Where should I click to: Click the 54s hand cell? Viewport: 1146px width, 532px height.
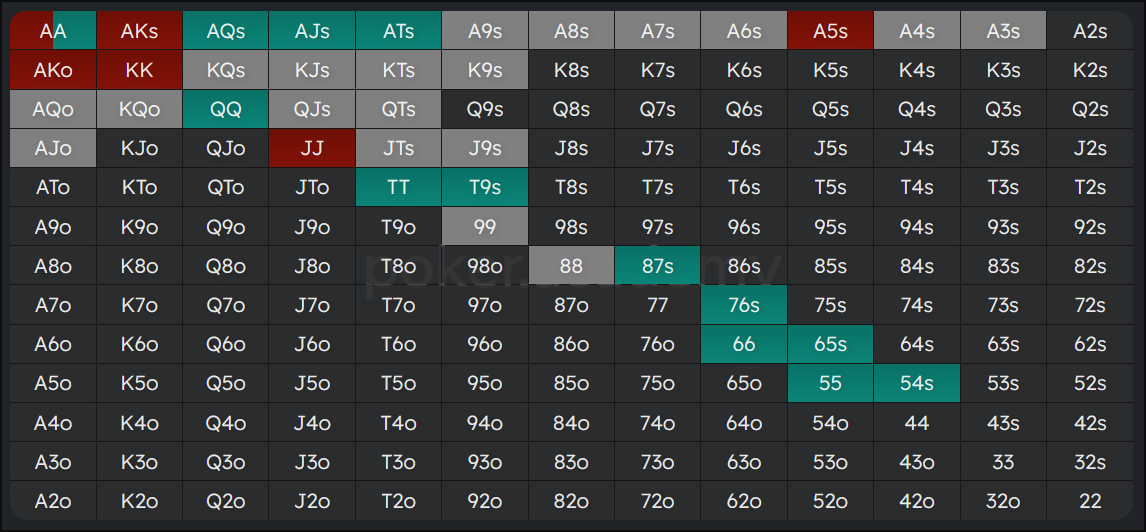[916, 383]
